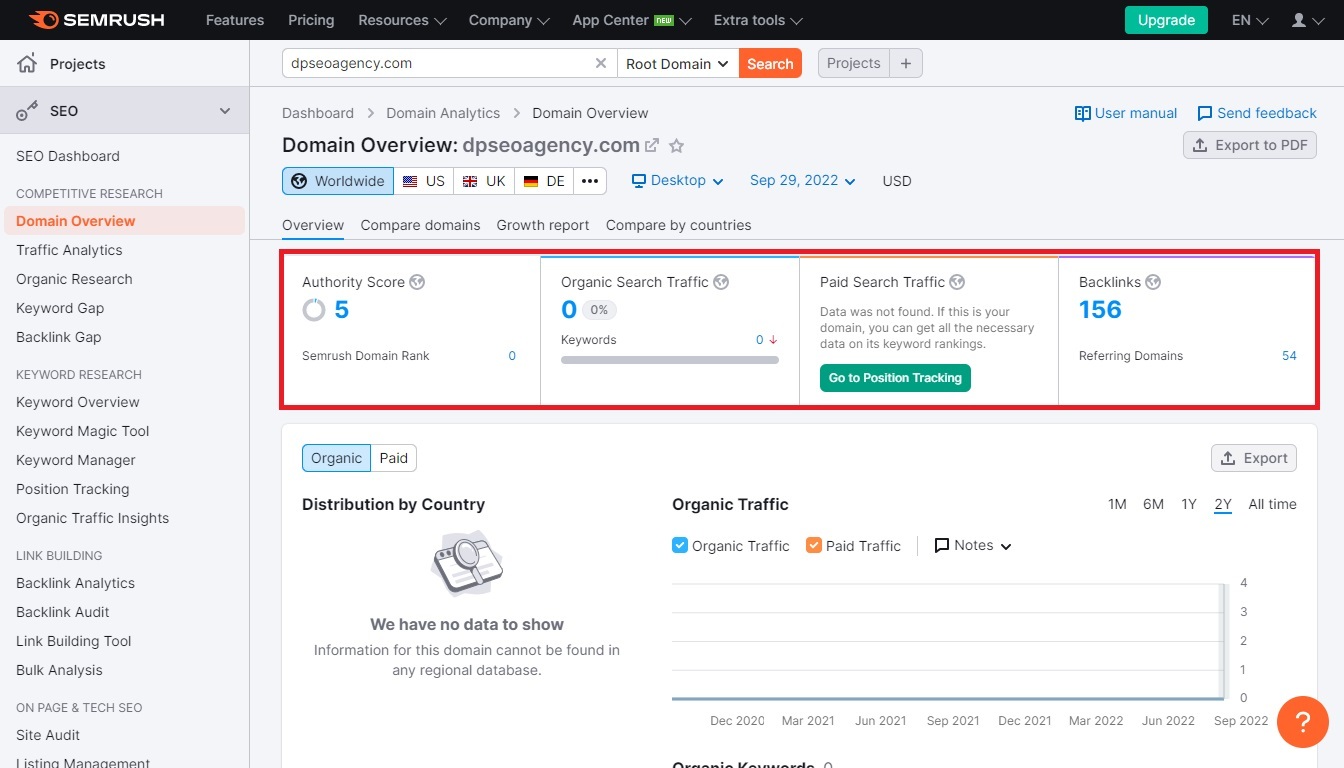
Task: Click the Upgrade button
Action: (x=1166, y=20)
